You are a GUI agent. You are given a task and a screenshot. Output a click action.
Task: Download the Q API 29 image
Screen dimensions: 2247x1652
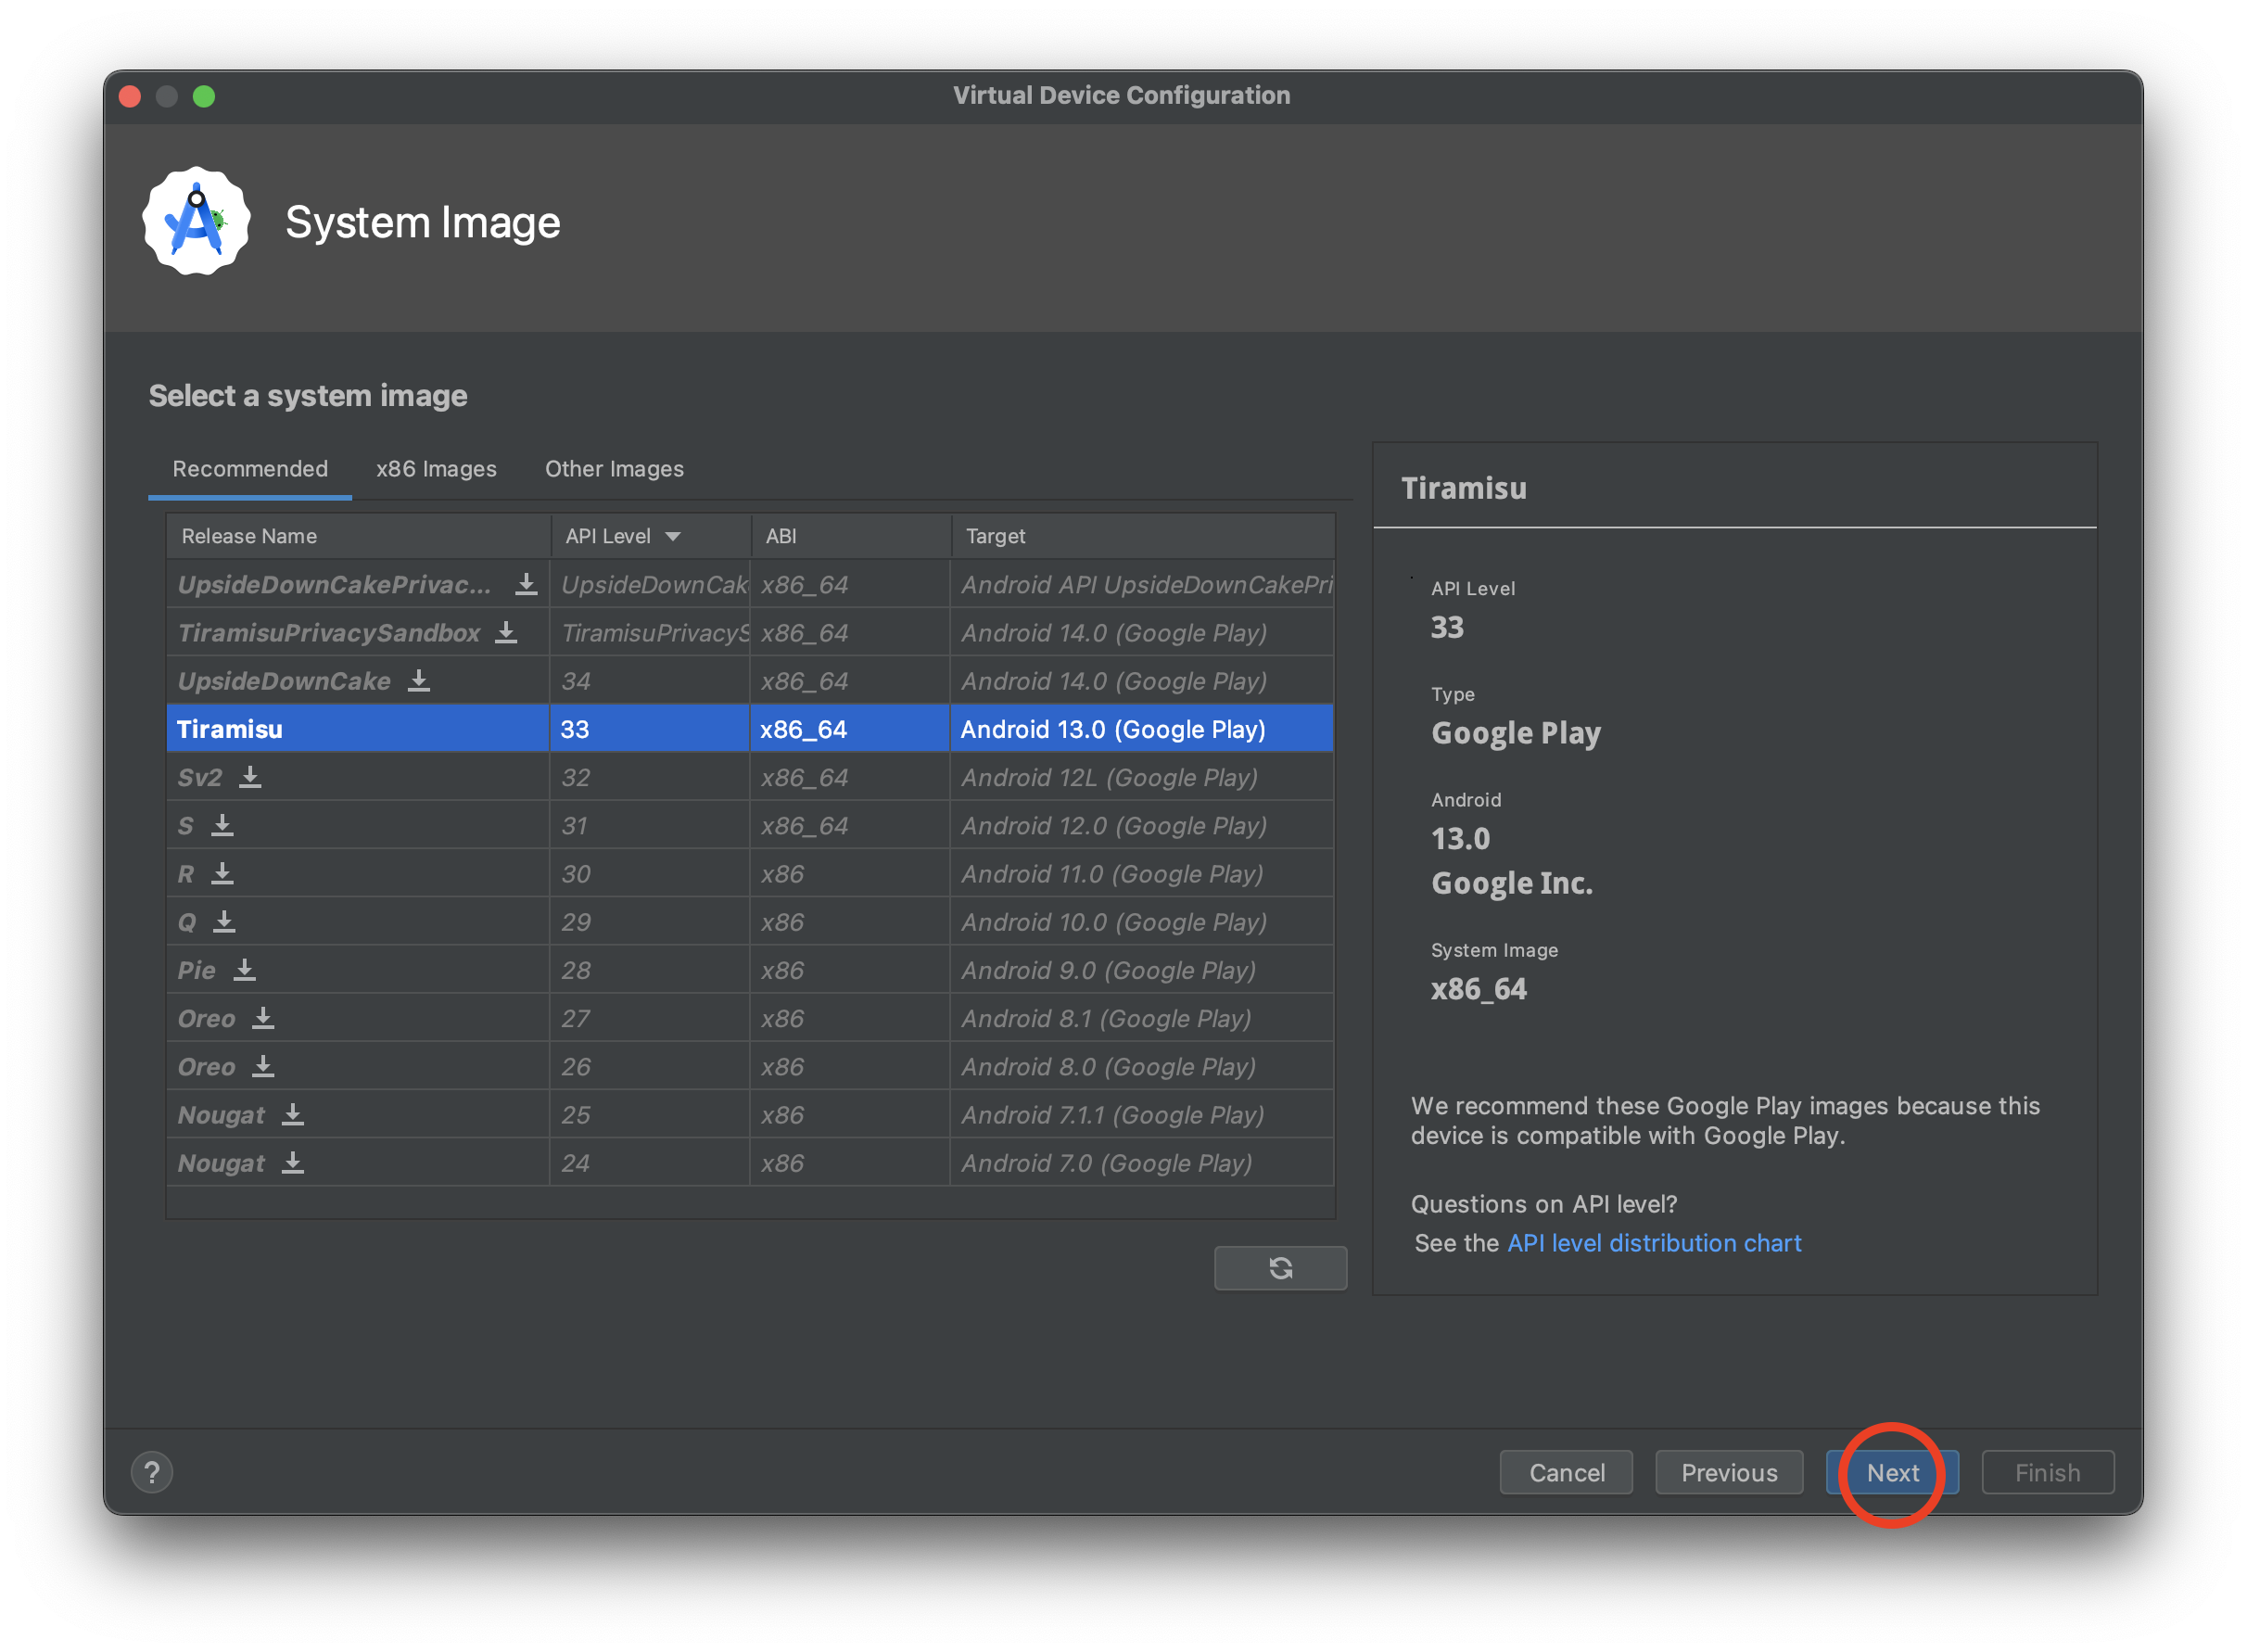point(224,921)
